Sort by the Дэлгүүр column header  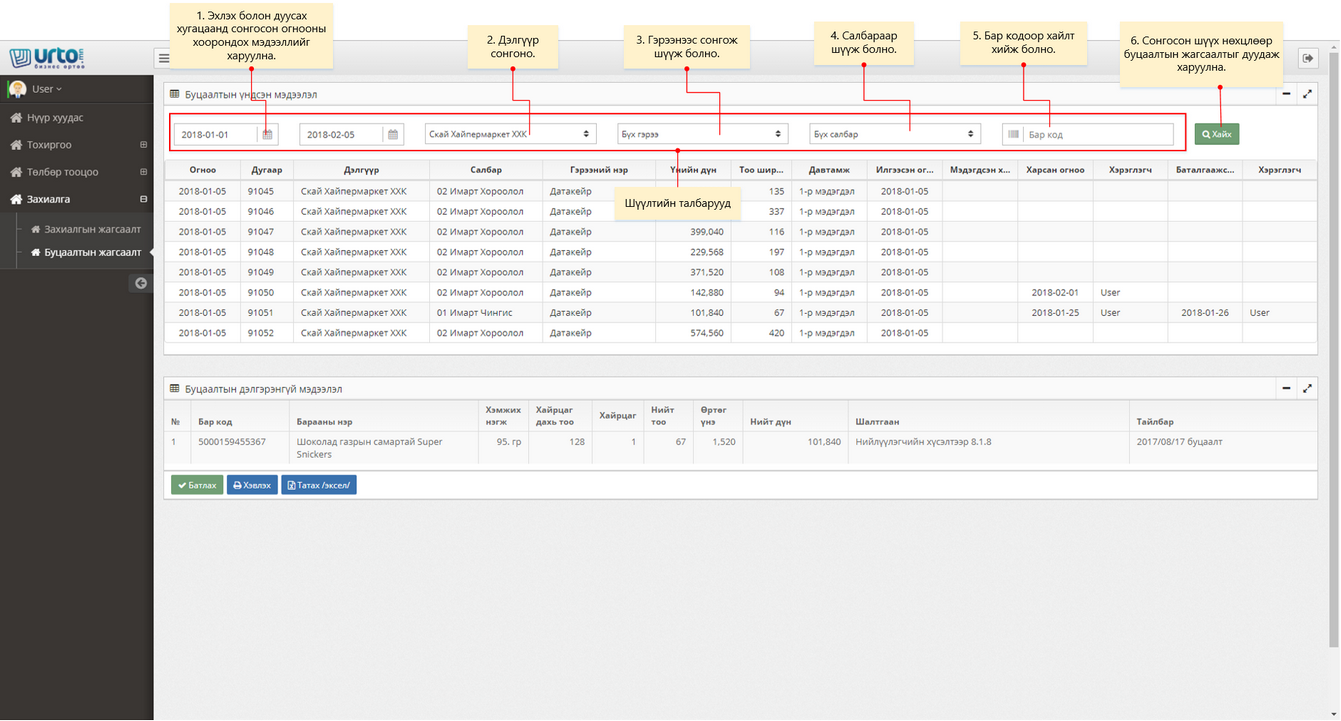[361, 170]
